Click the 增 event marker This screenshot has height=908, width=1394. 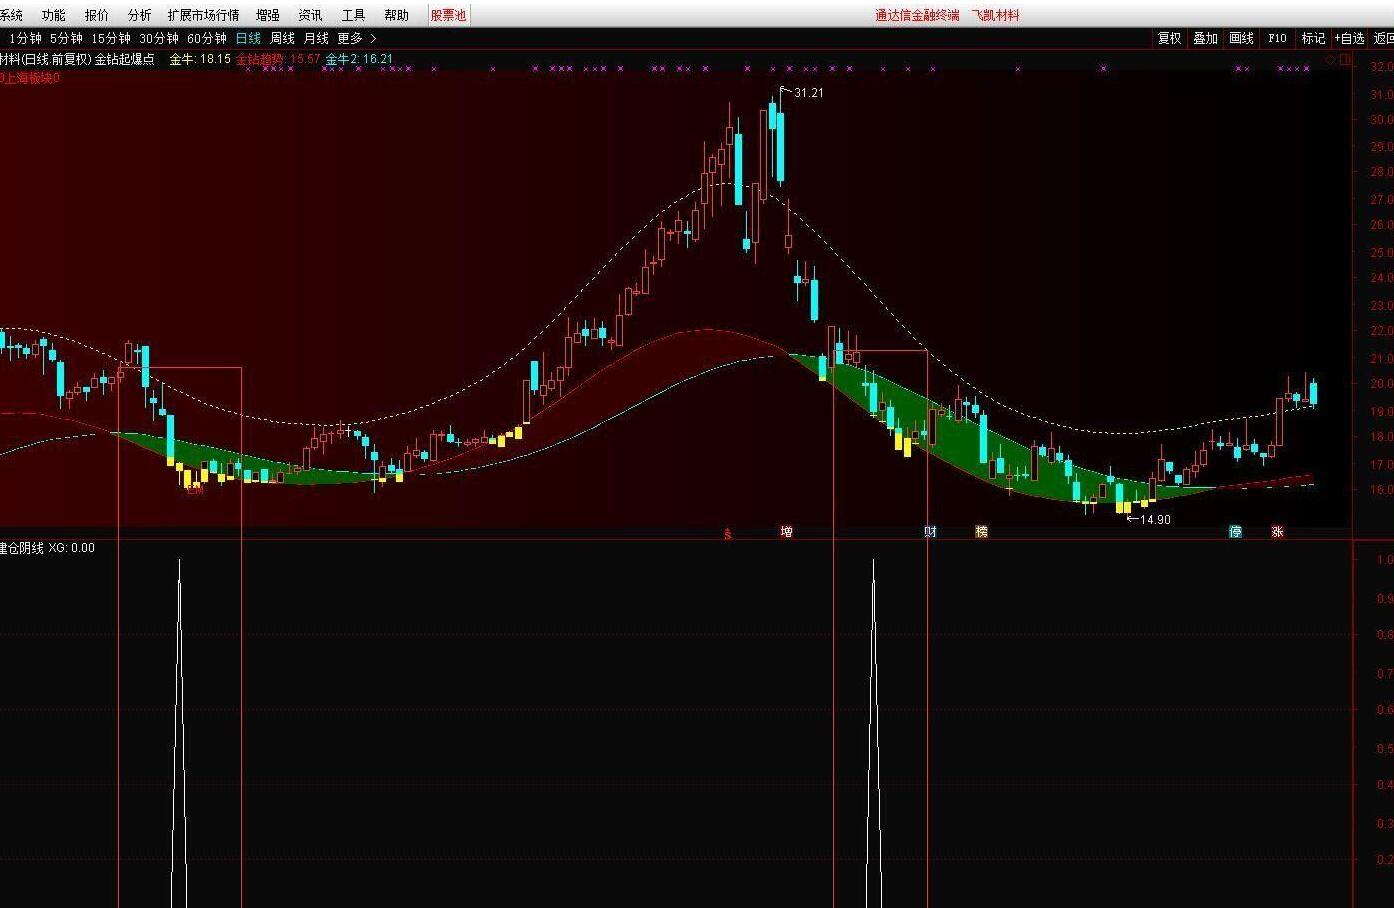(786, 532)
